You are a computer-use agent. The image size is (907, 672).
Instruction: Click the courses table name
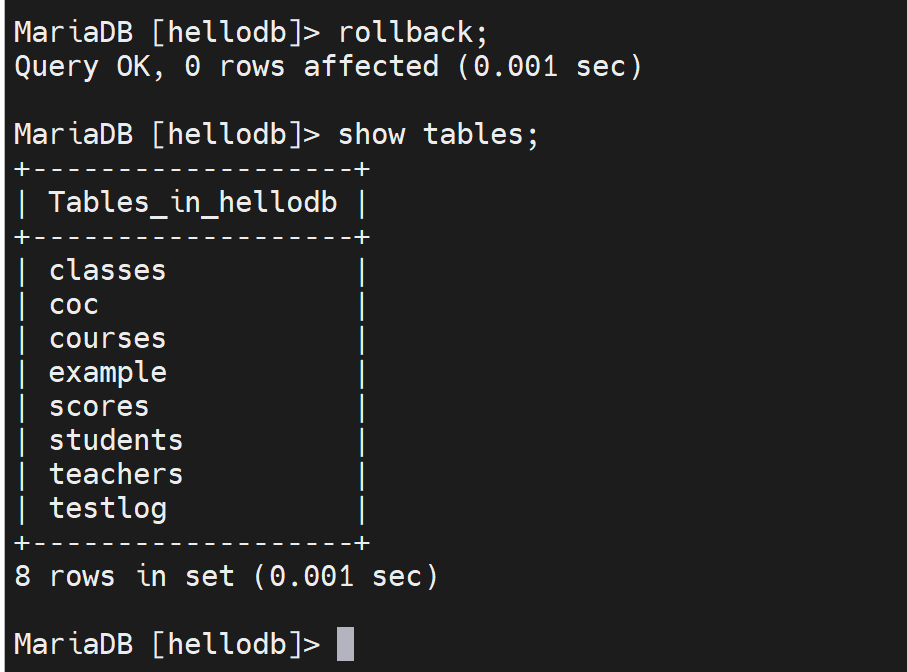pyautogui.click(x=107, y=338)
